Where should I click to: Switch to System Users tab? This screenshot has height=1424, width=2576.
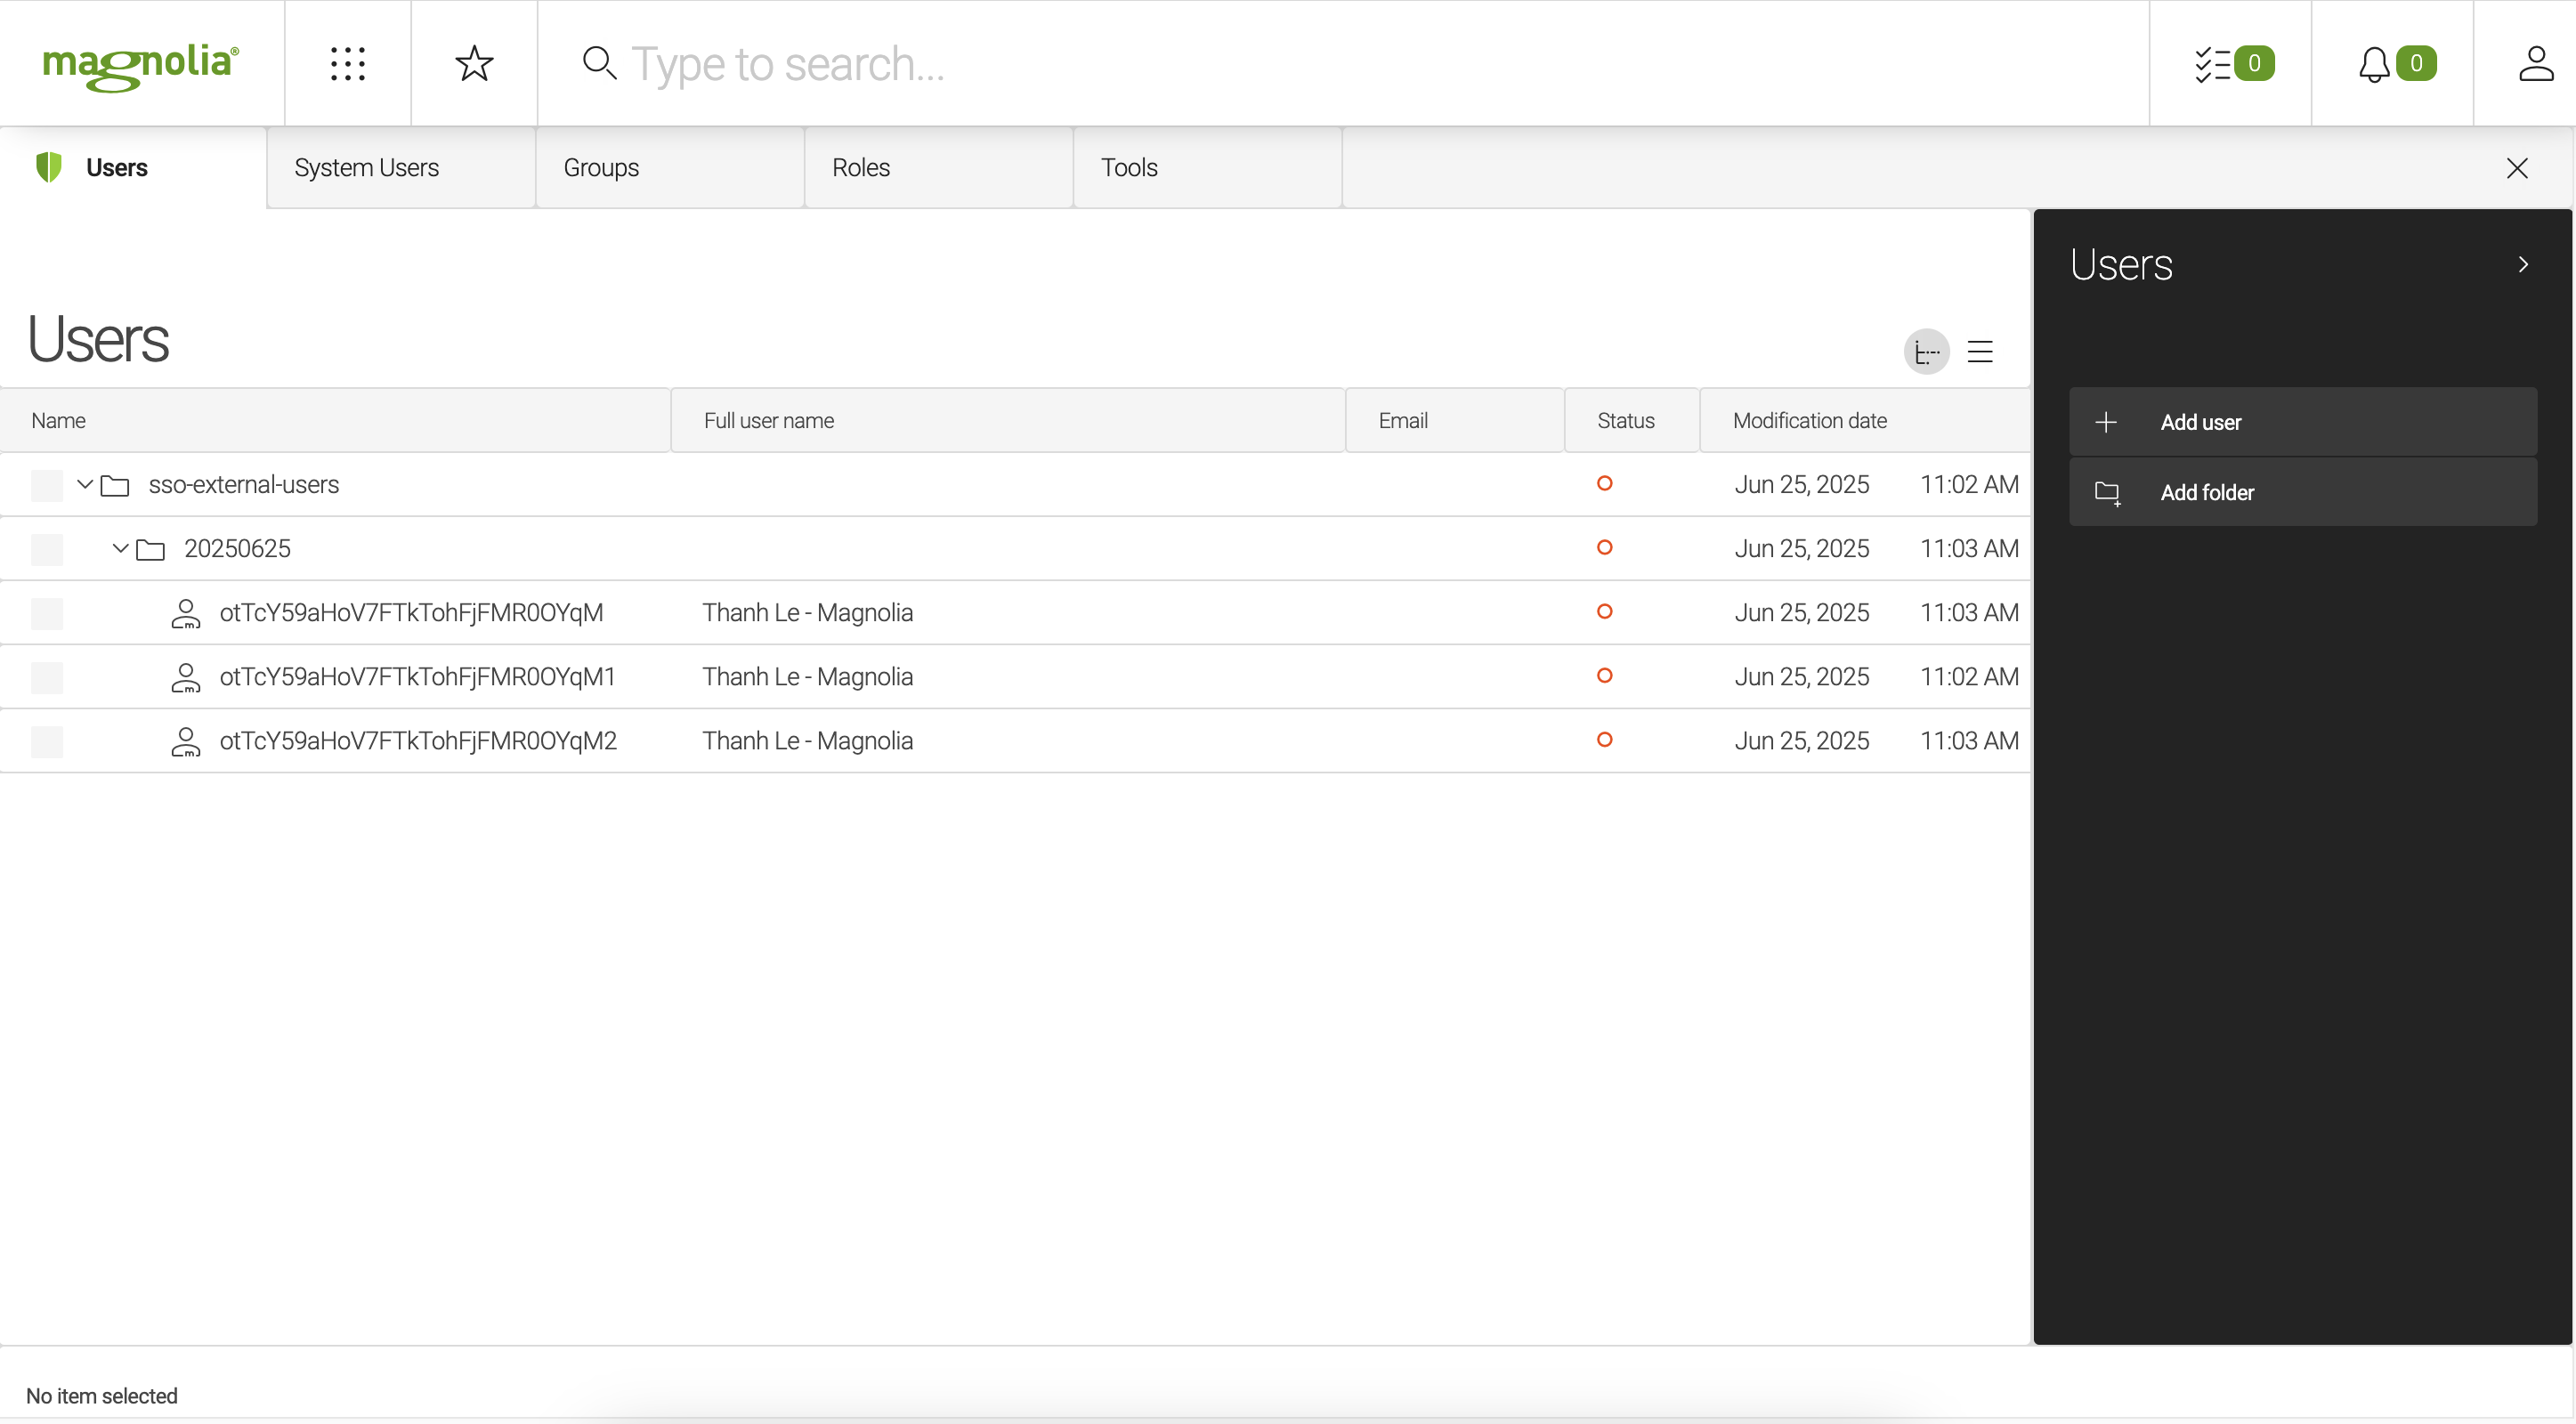(x=401, y=167)
